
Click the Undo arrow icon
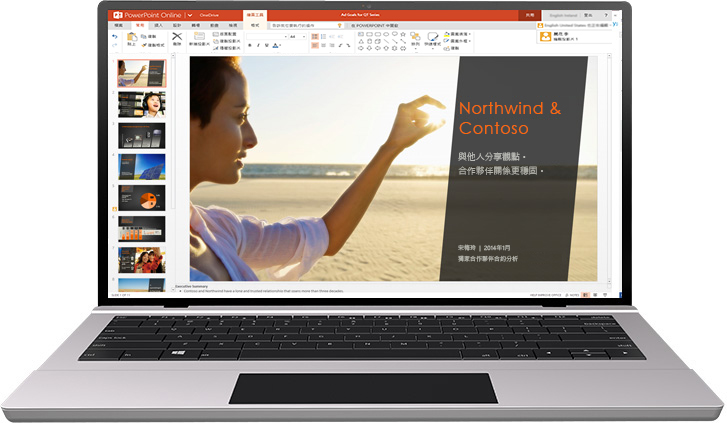pyautogui.click(x=115, y=36)
